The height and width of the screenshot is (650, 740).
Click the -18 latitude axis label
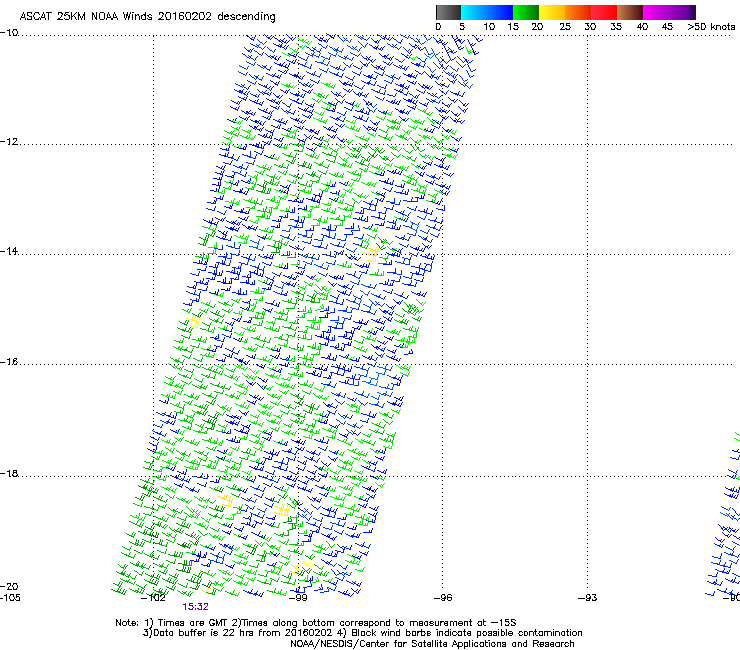pyautogui.click(x=9, y=473)
